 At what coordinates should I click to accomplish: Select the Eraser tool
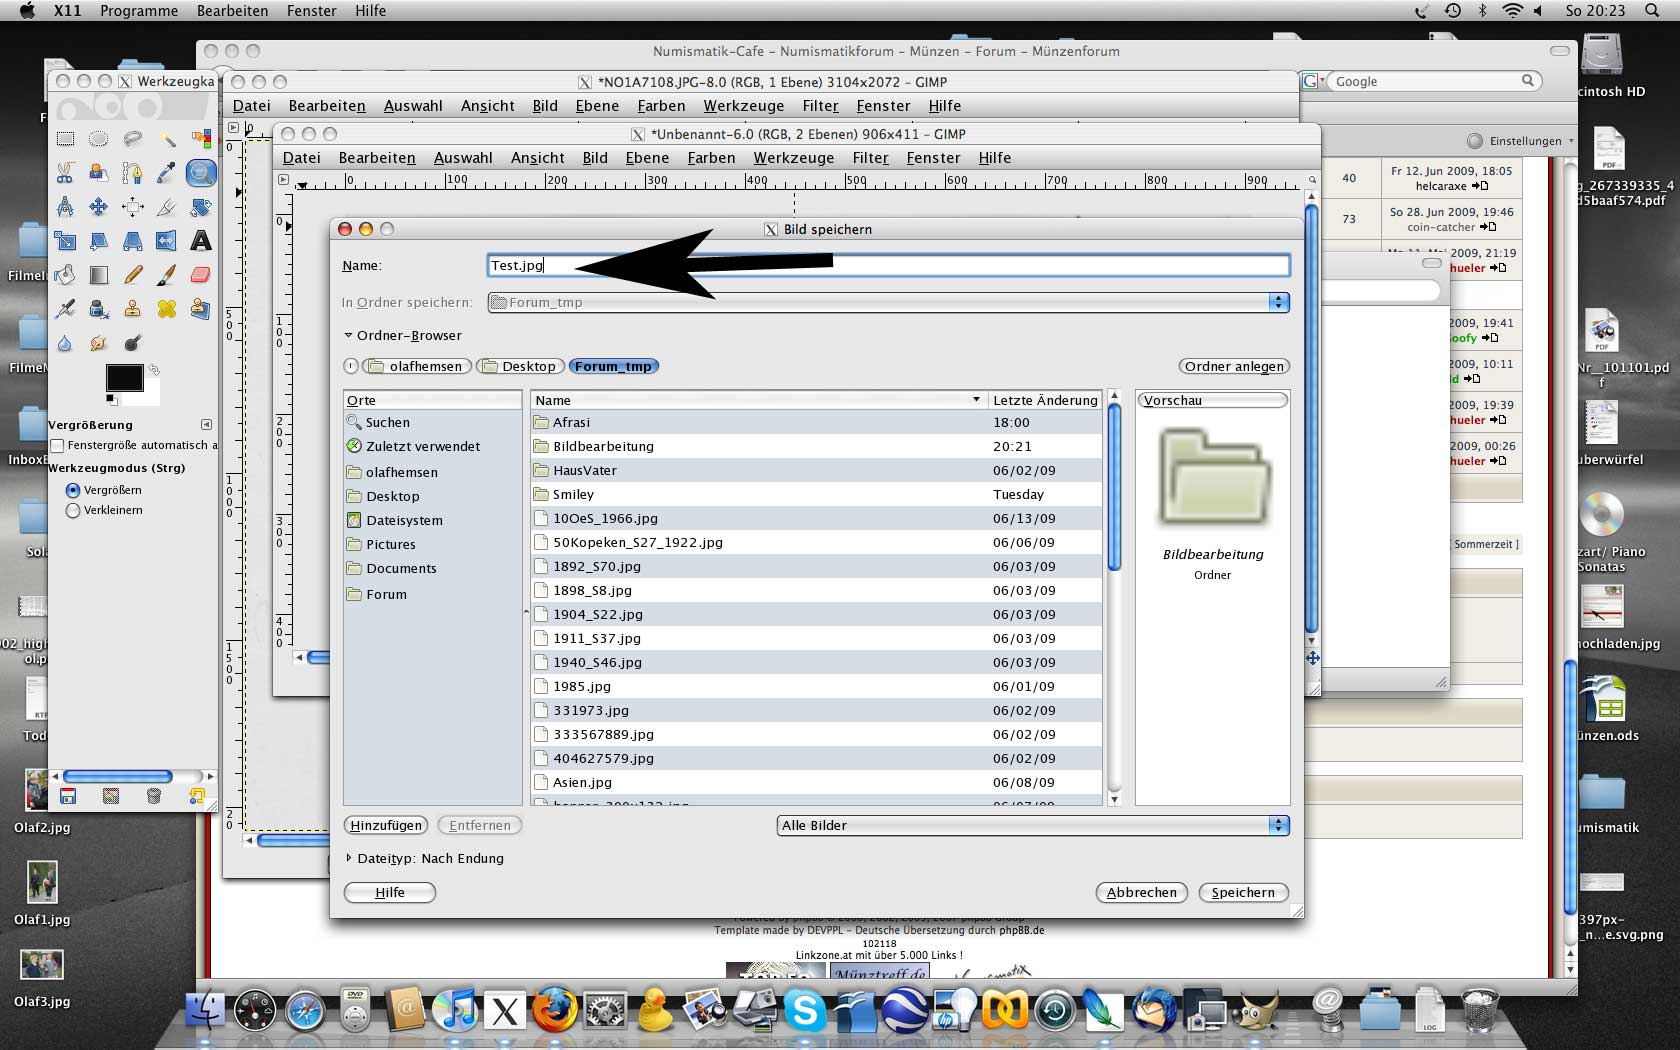200,275
